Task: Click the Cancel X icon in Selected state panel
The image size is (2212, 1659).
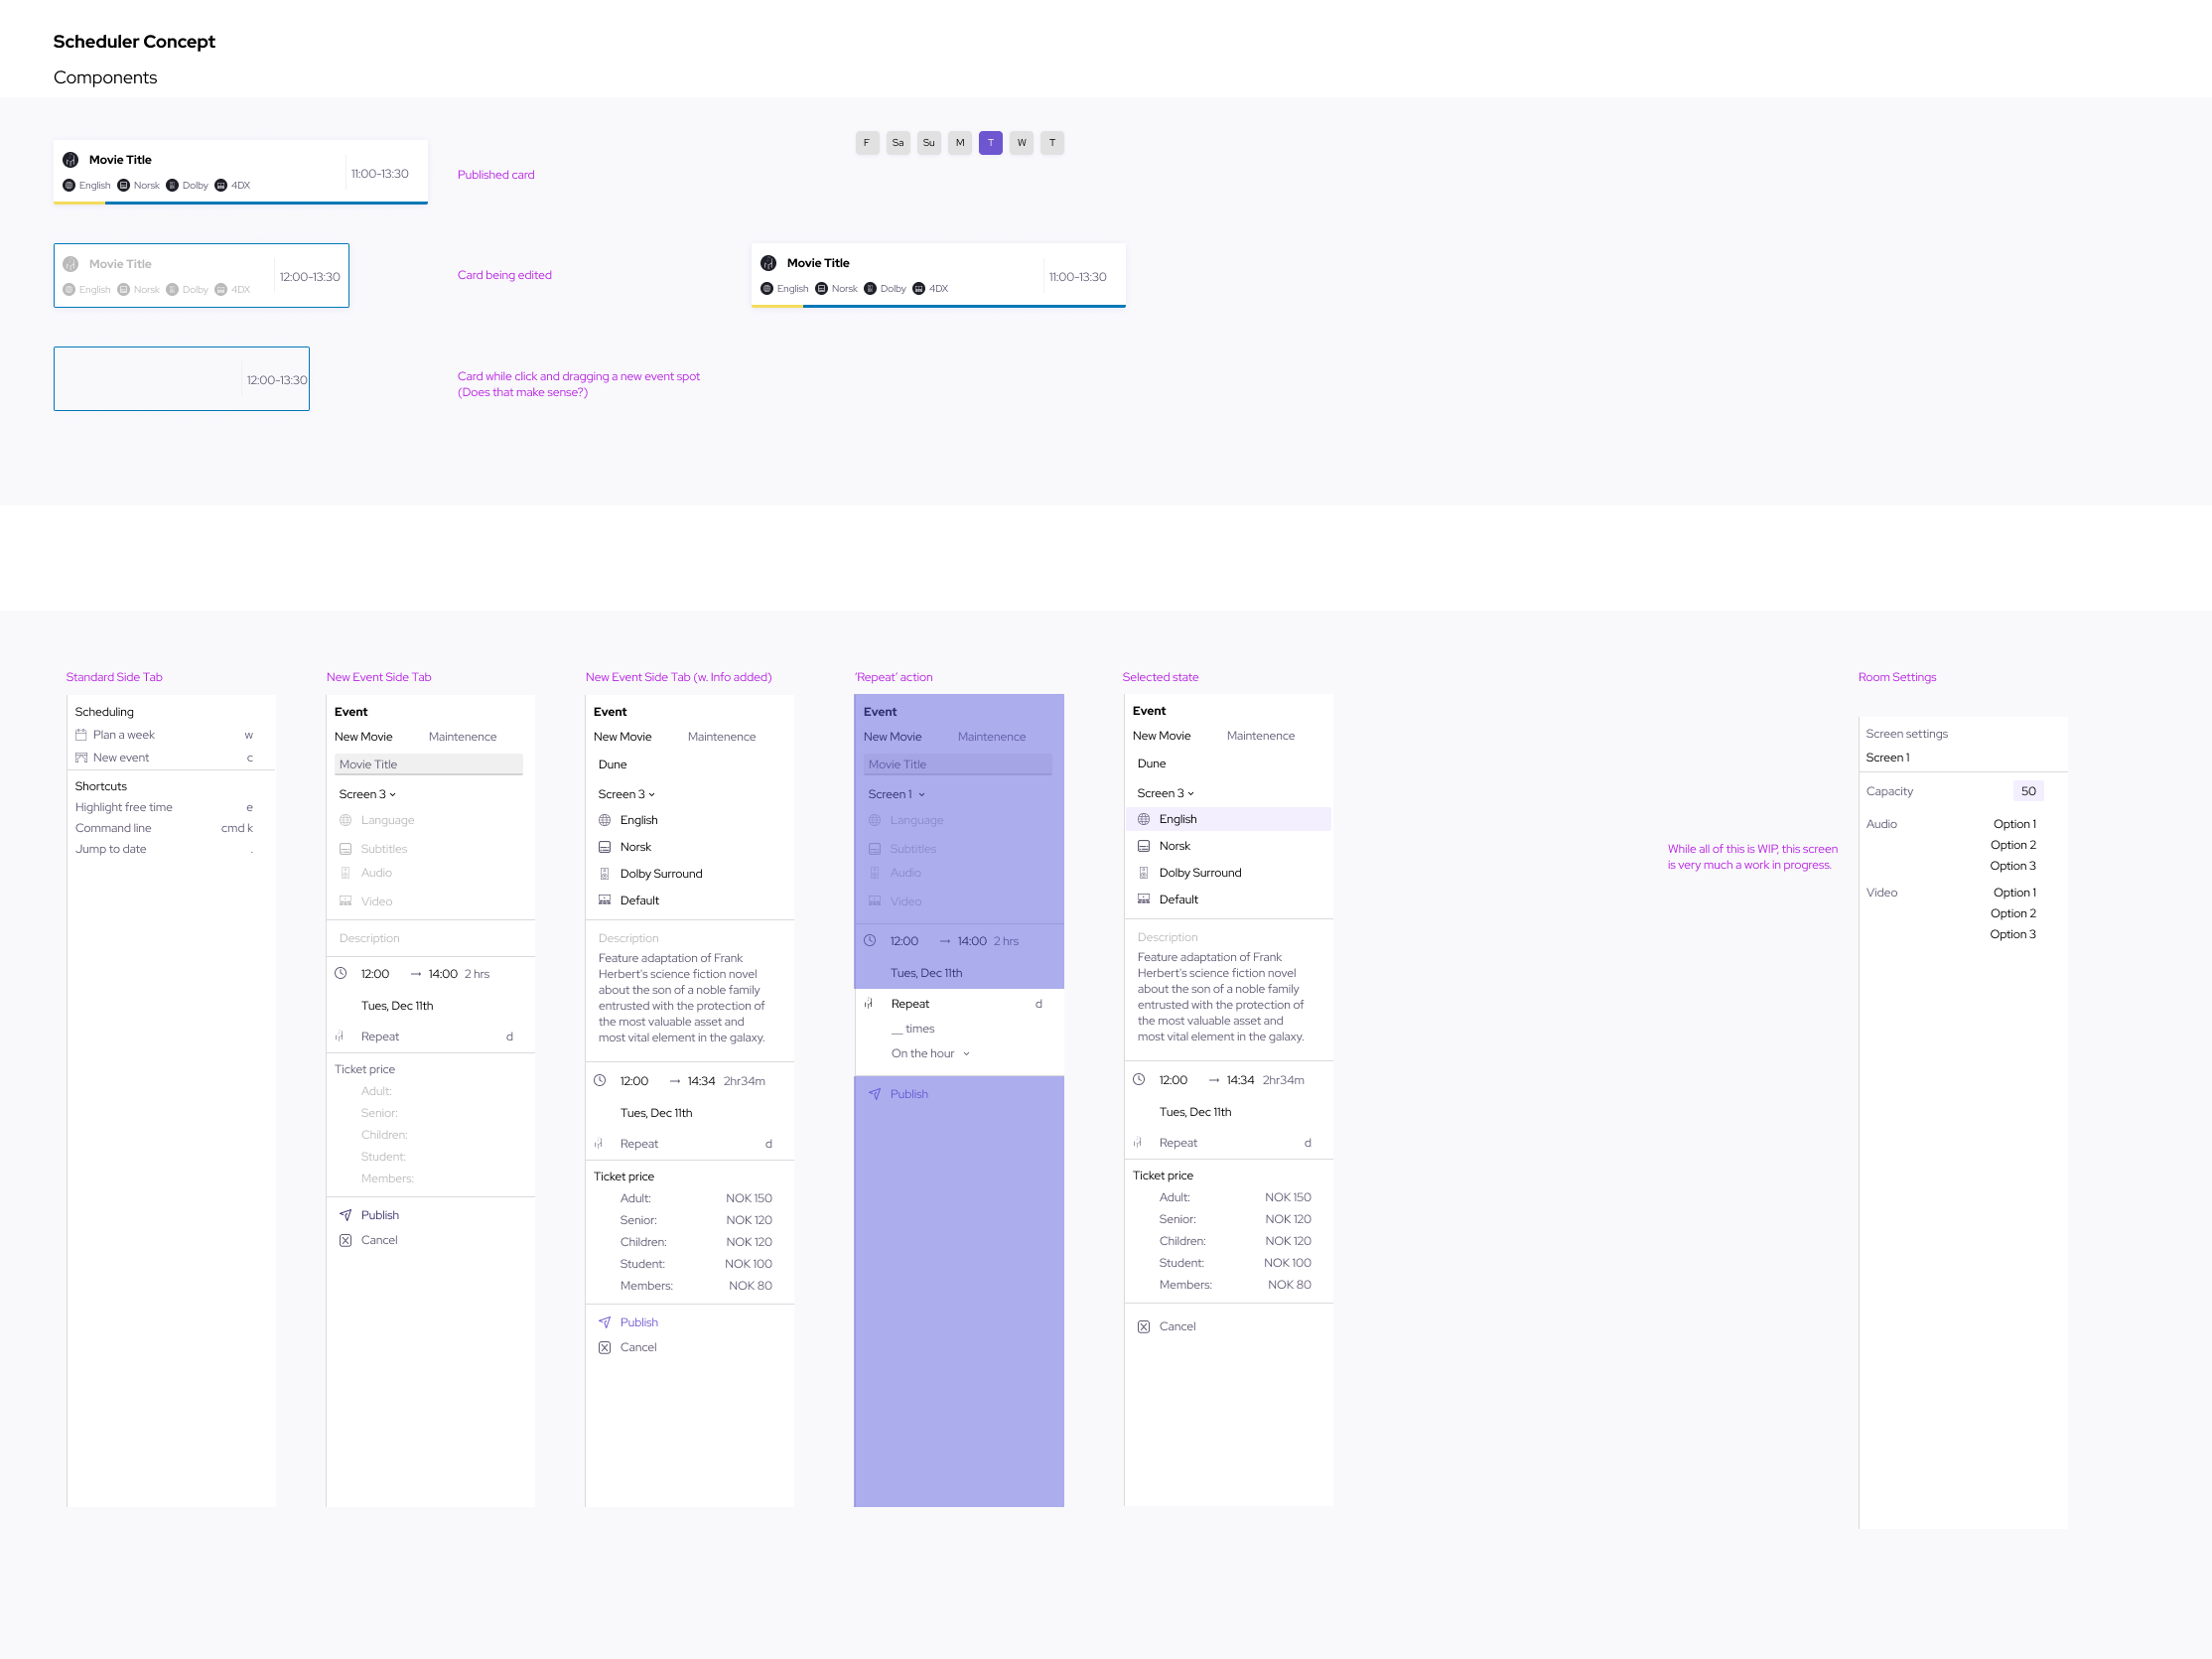Action: 1143,1327
